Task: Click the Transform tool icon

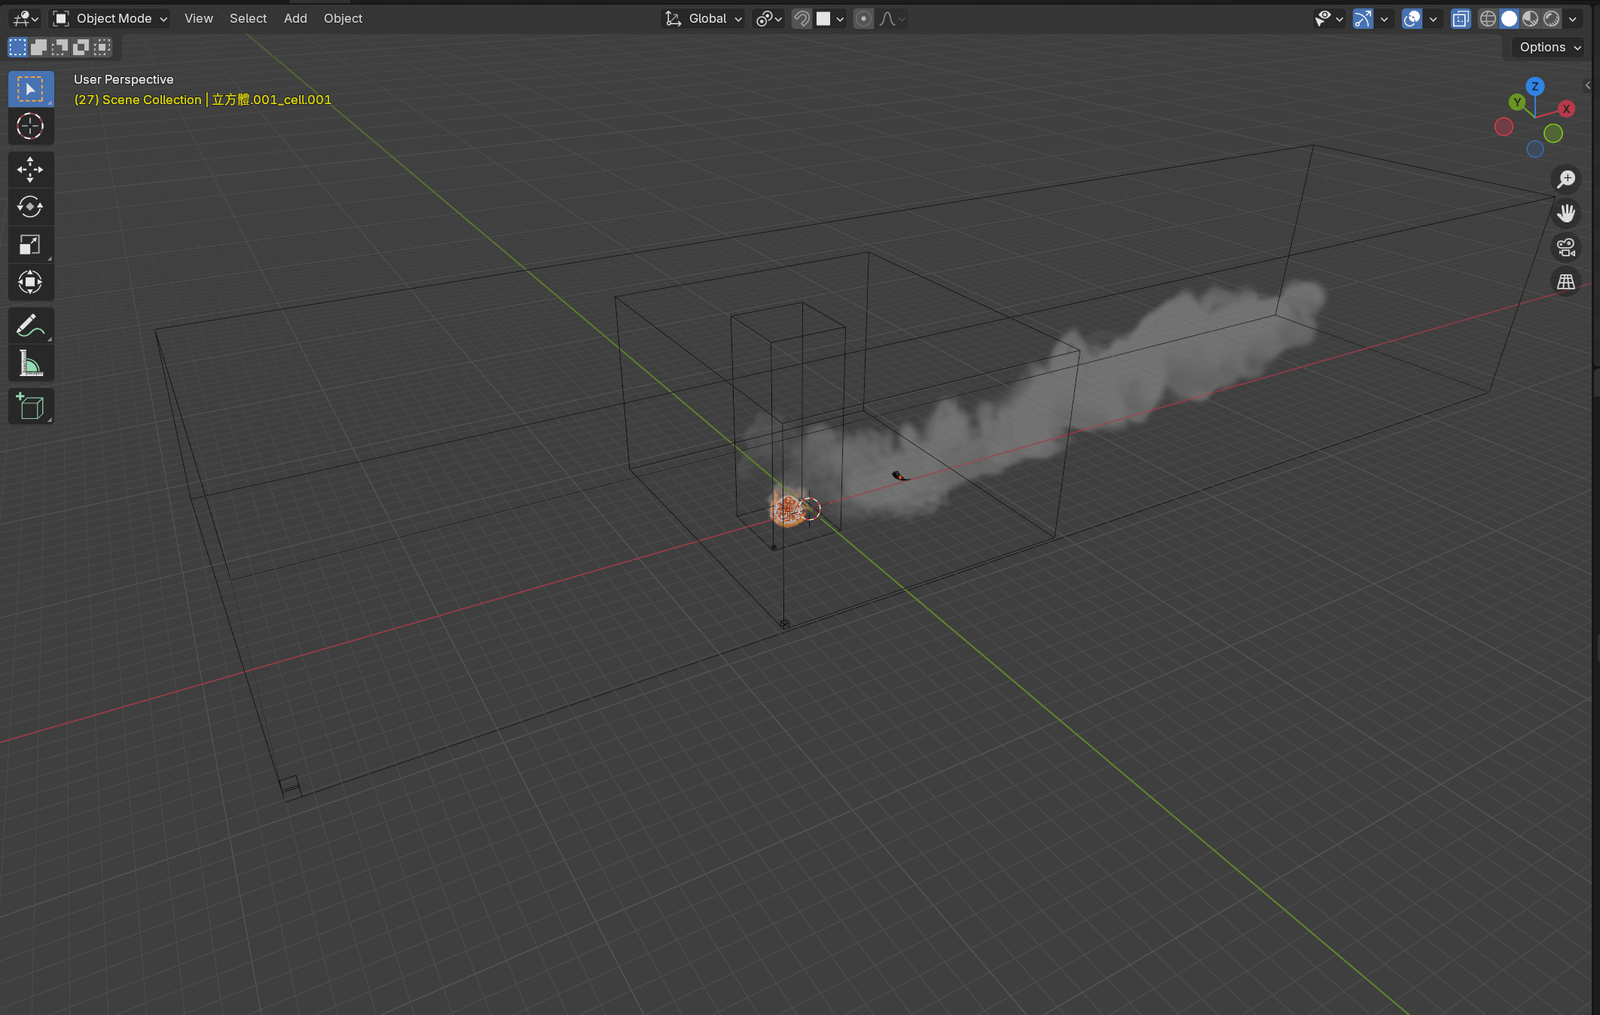Action: [x=30, y=283]
